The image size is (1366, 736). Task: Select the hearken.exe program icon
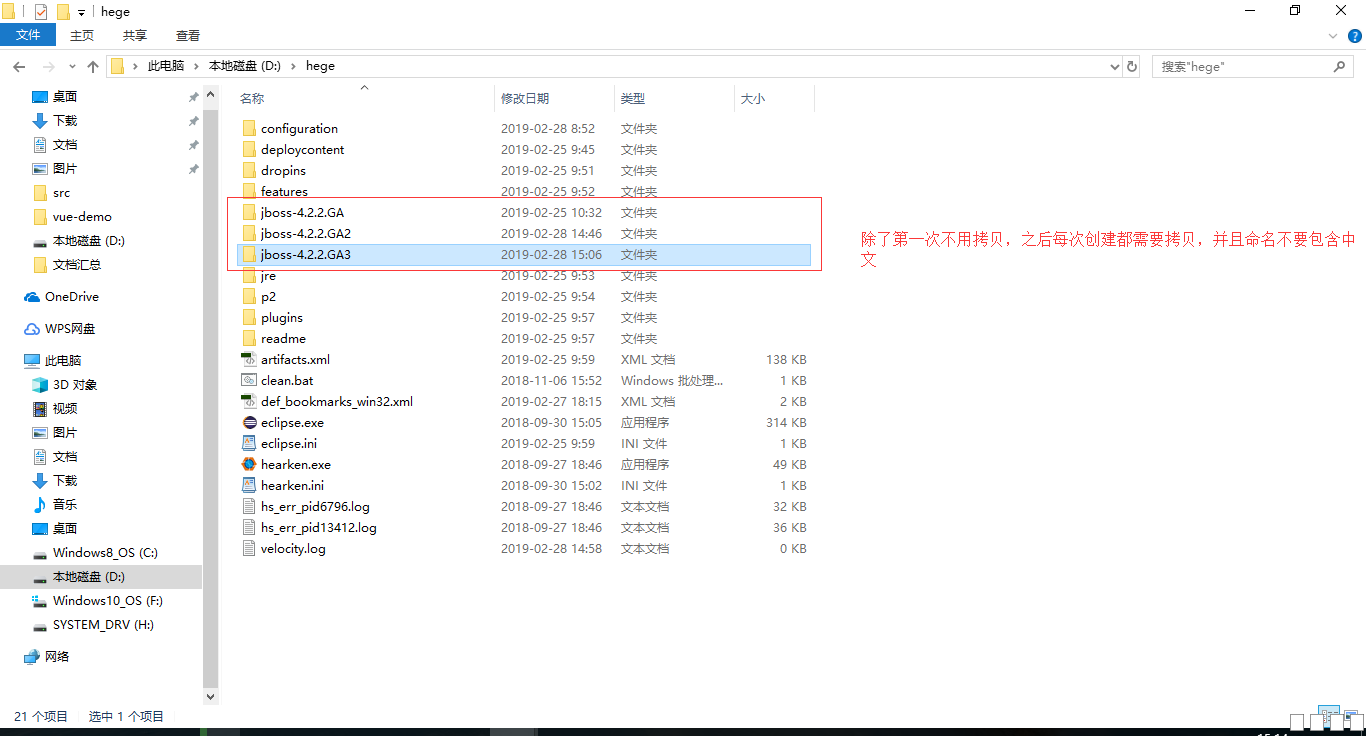[x=249, y=464]
